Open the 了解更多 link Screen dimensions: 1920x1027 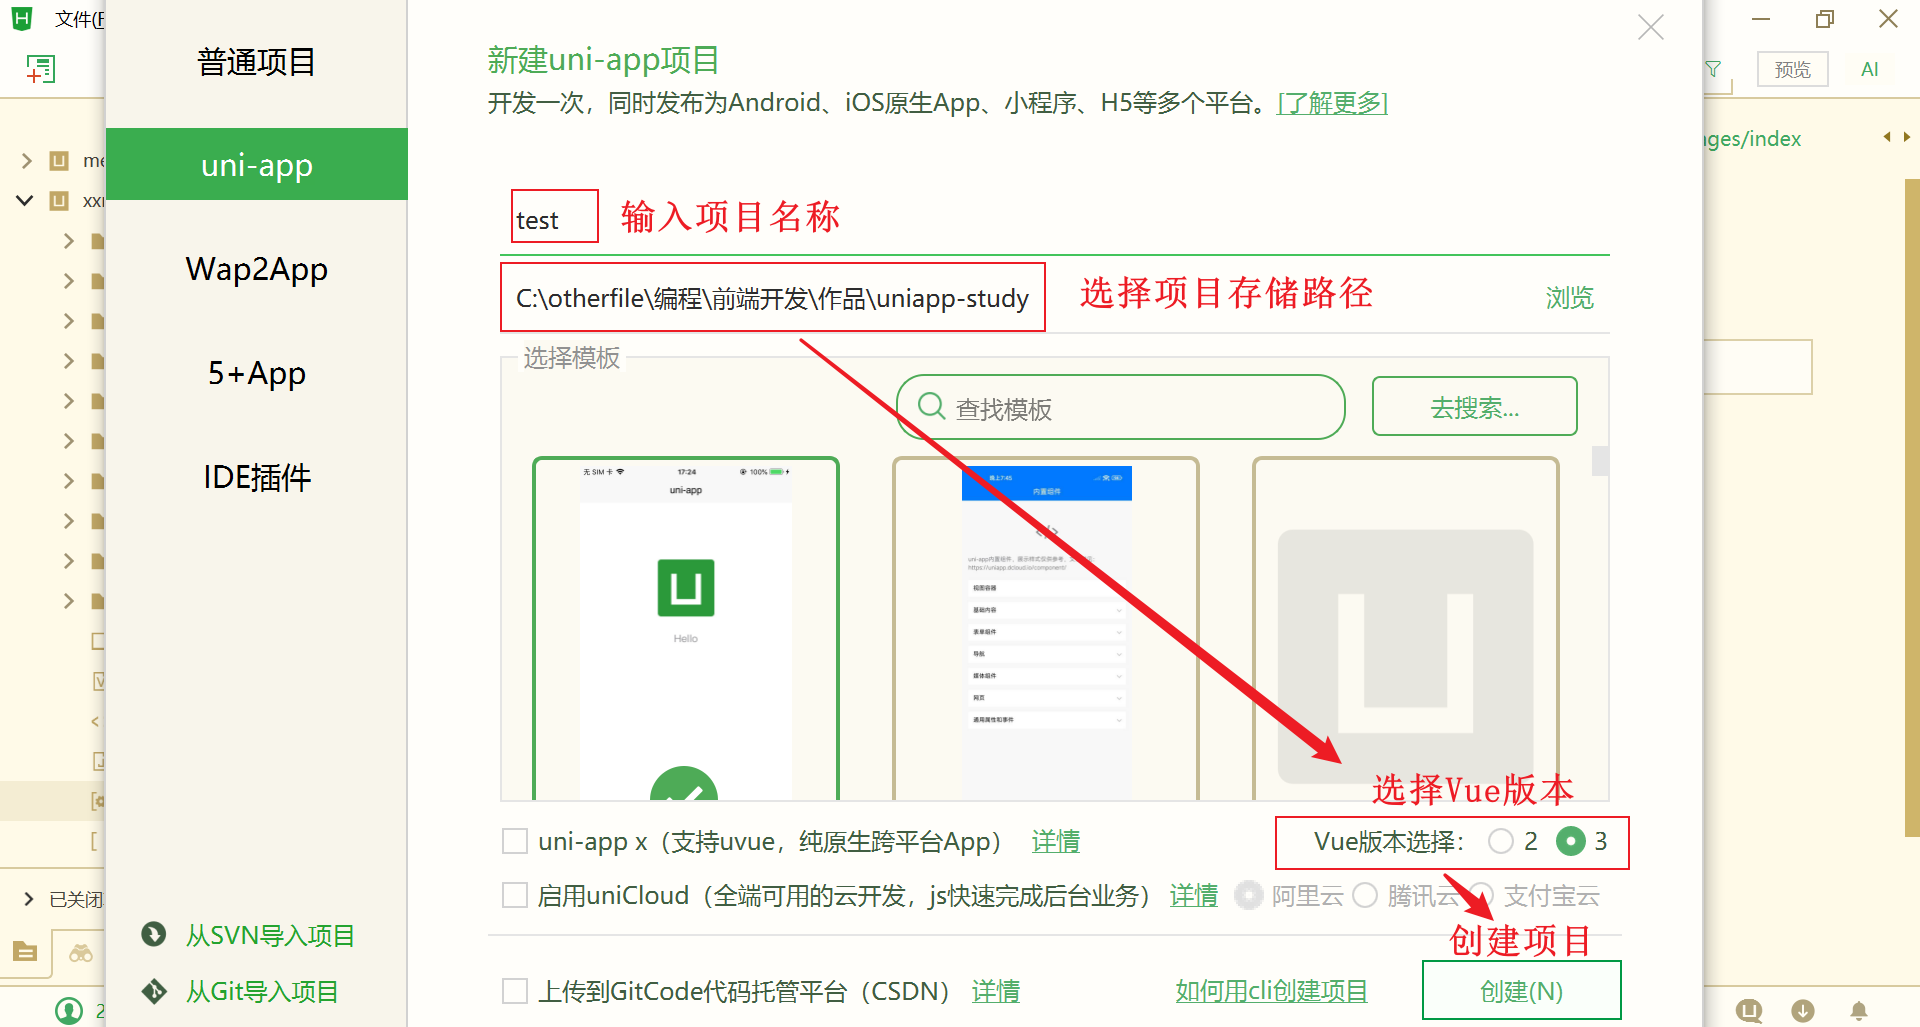[1332, 103]
